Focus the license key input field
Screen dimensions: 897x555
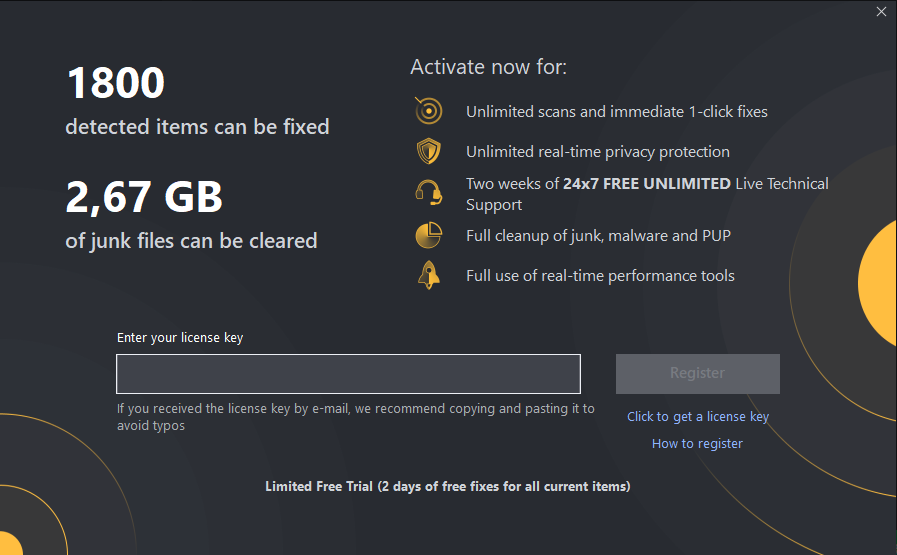click(348, 374)
